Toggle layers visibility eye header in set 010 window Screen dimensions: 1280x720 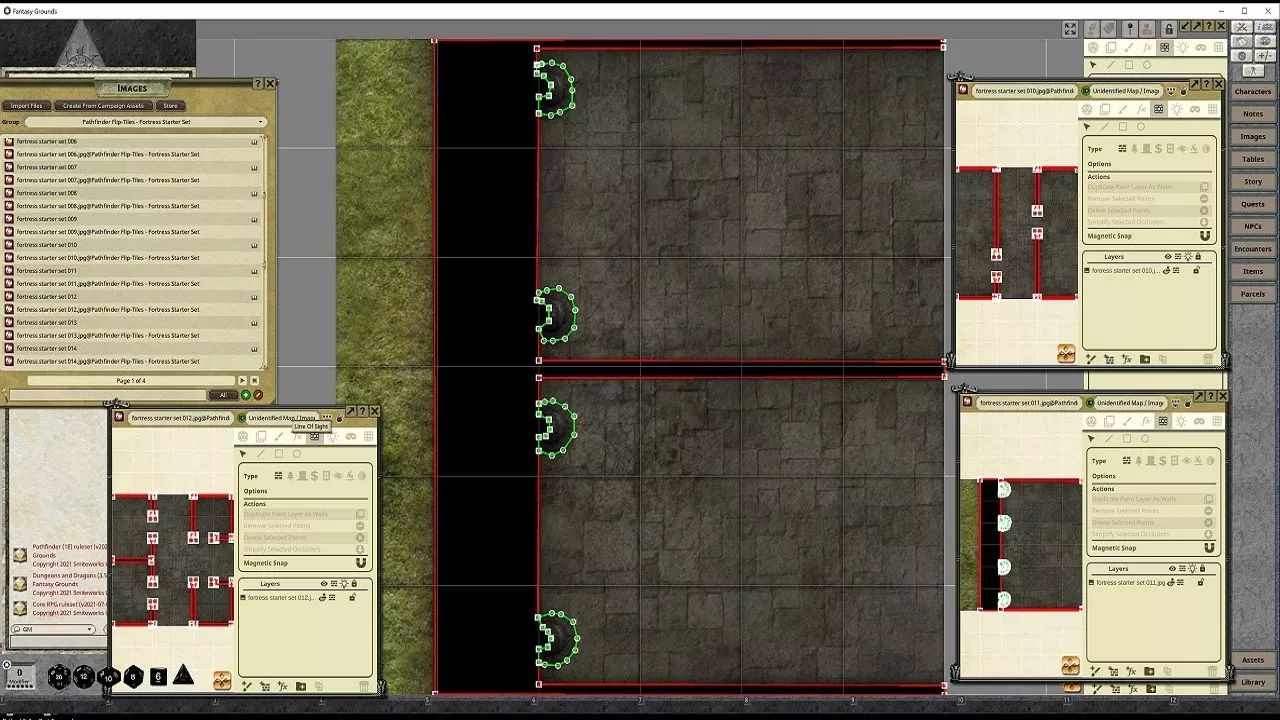(1168, 257)
